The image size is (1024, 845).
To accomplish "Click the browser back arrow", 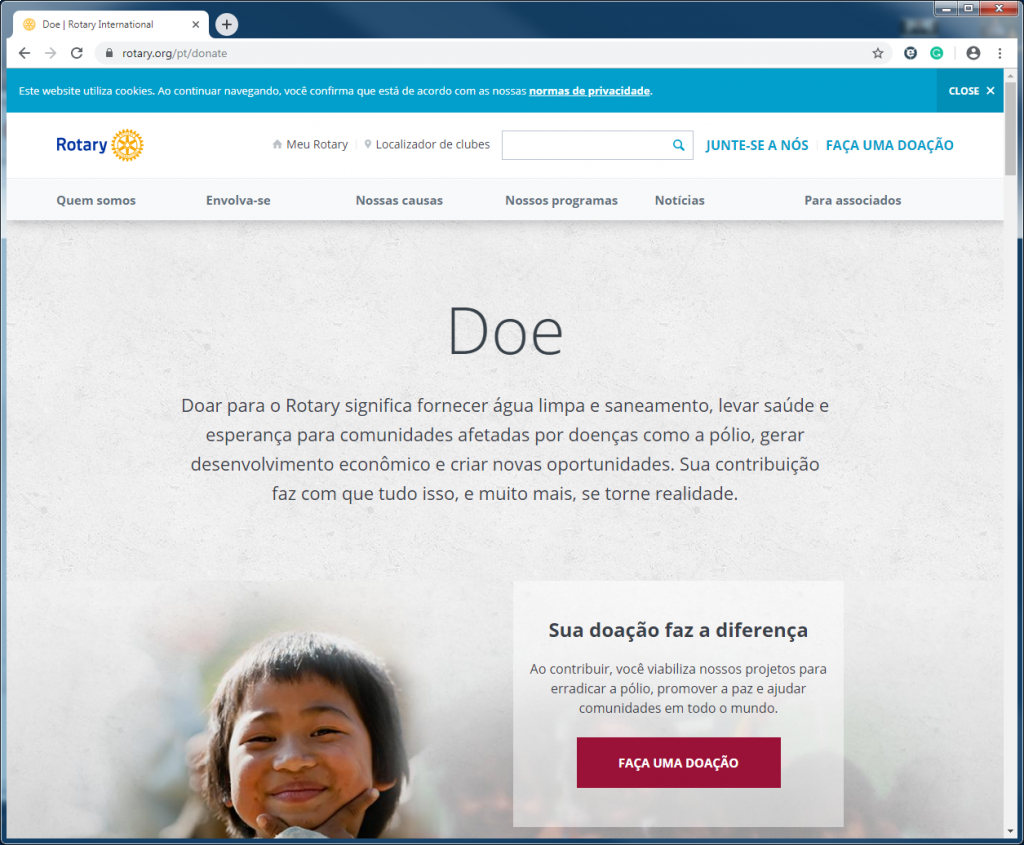I will coord(24,53).
